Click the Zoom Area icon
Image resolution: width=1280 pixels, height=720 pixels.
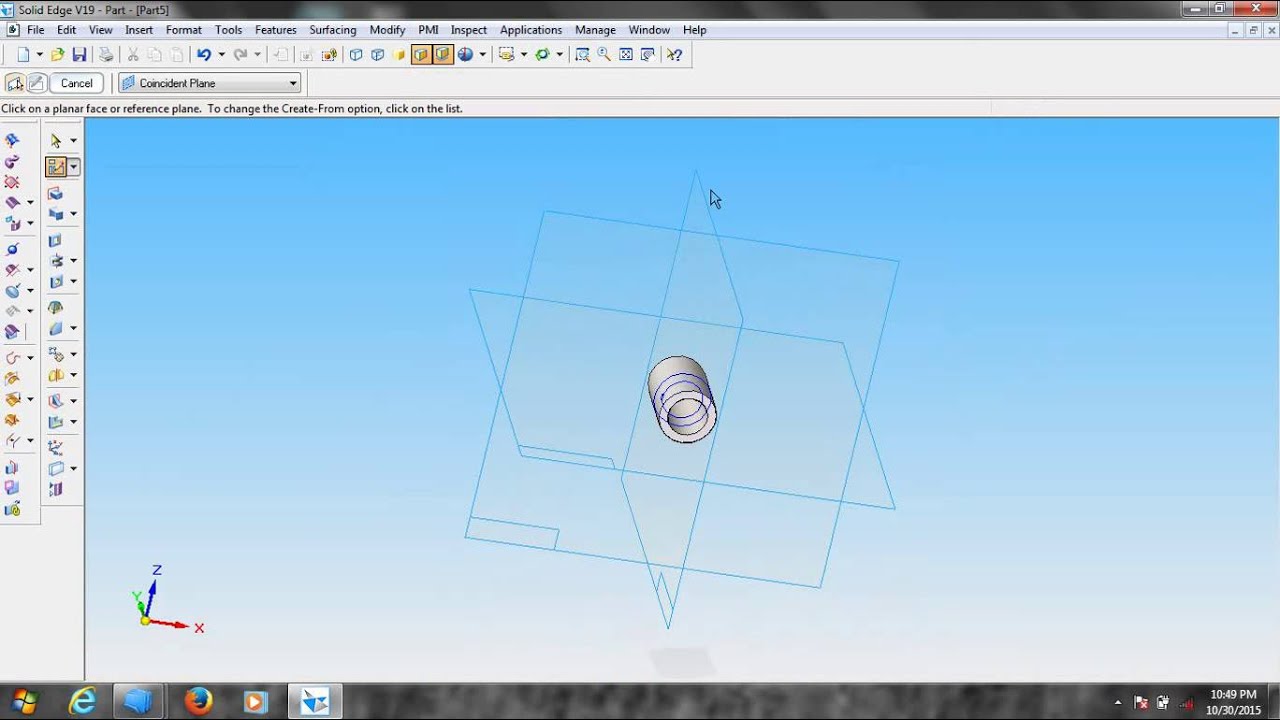point(583,55)
